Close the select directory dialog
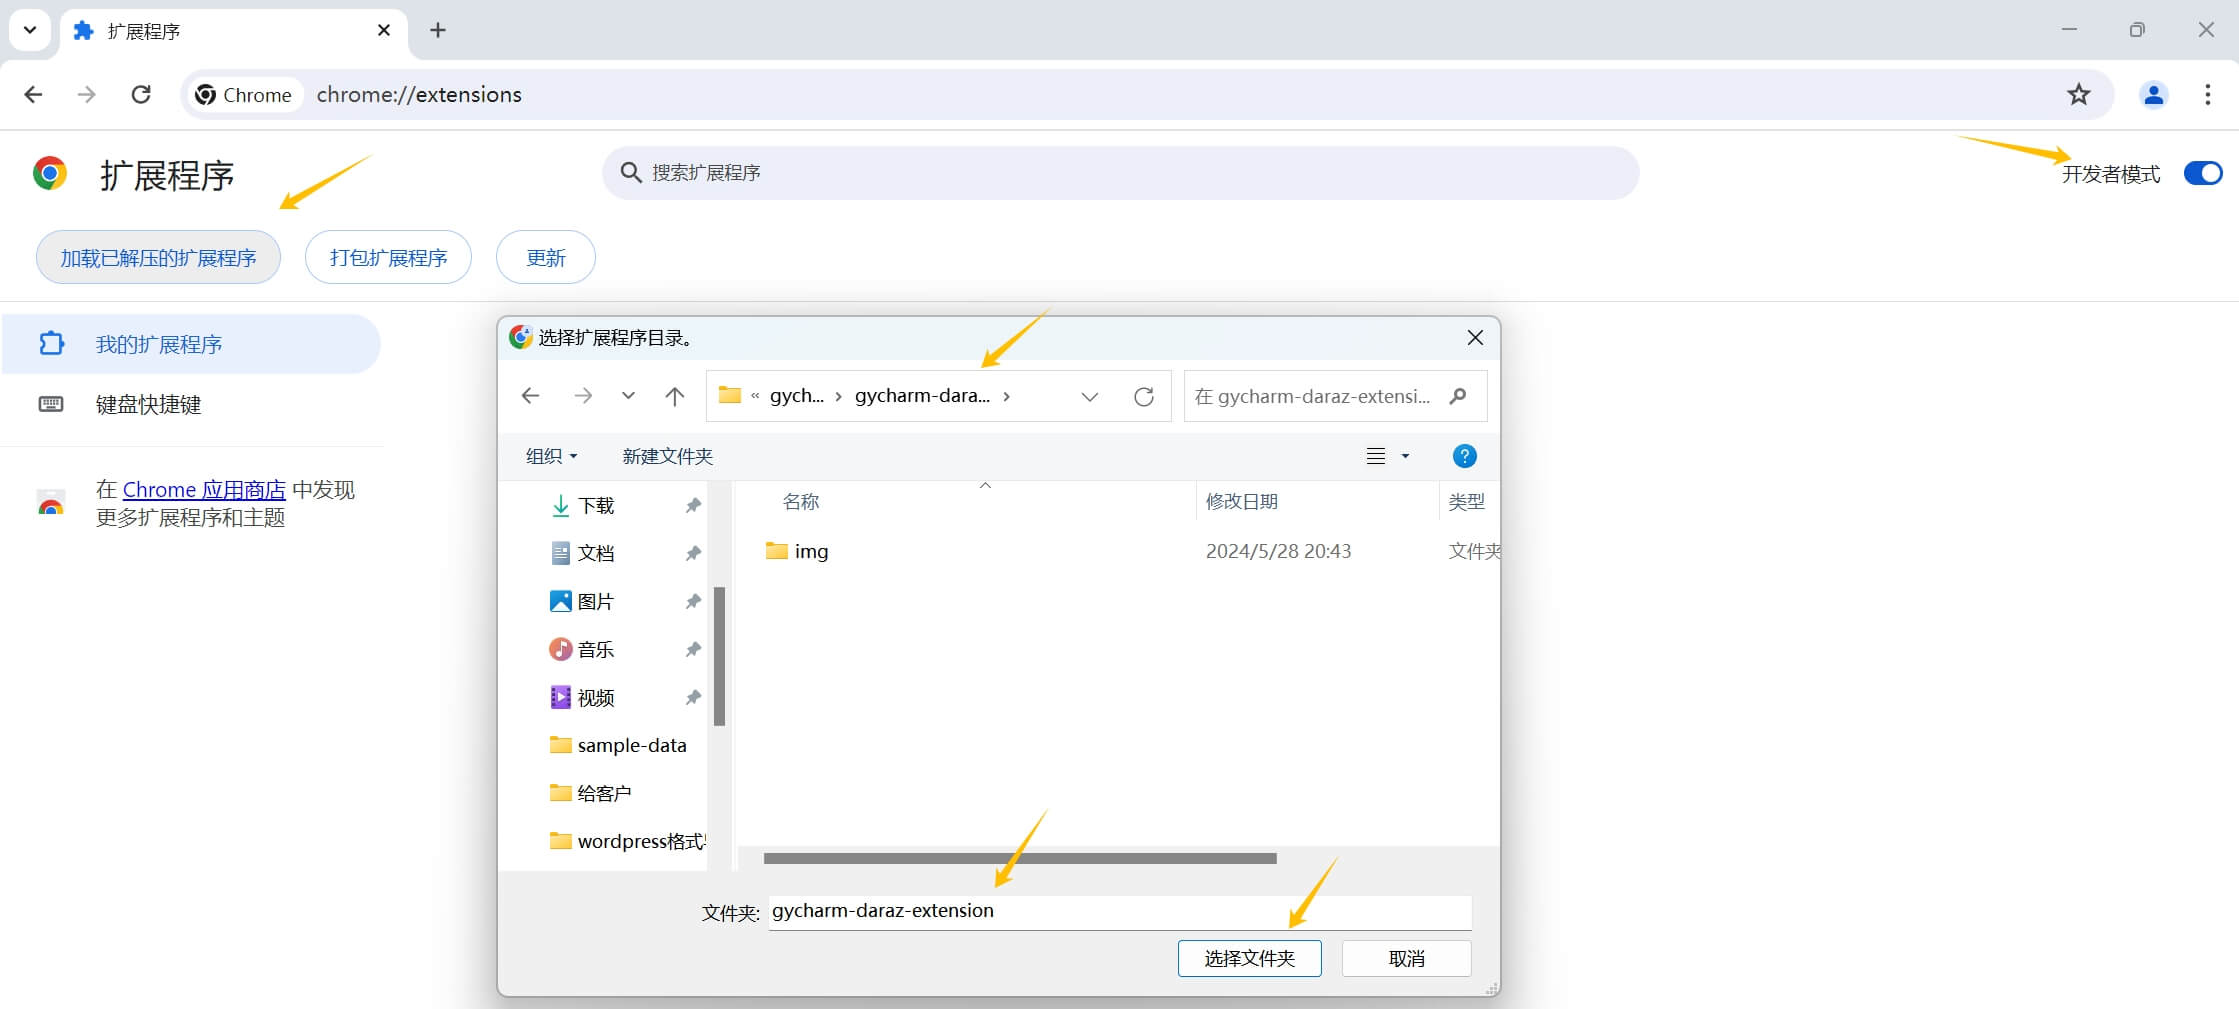Viewport: 2239px width, 1009px height. [x=1475, y=338]
